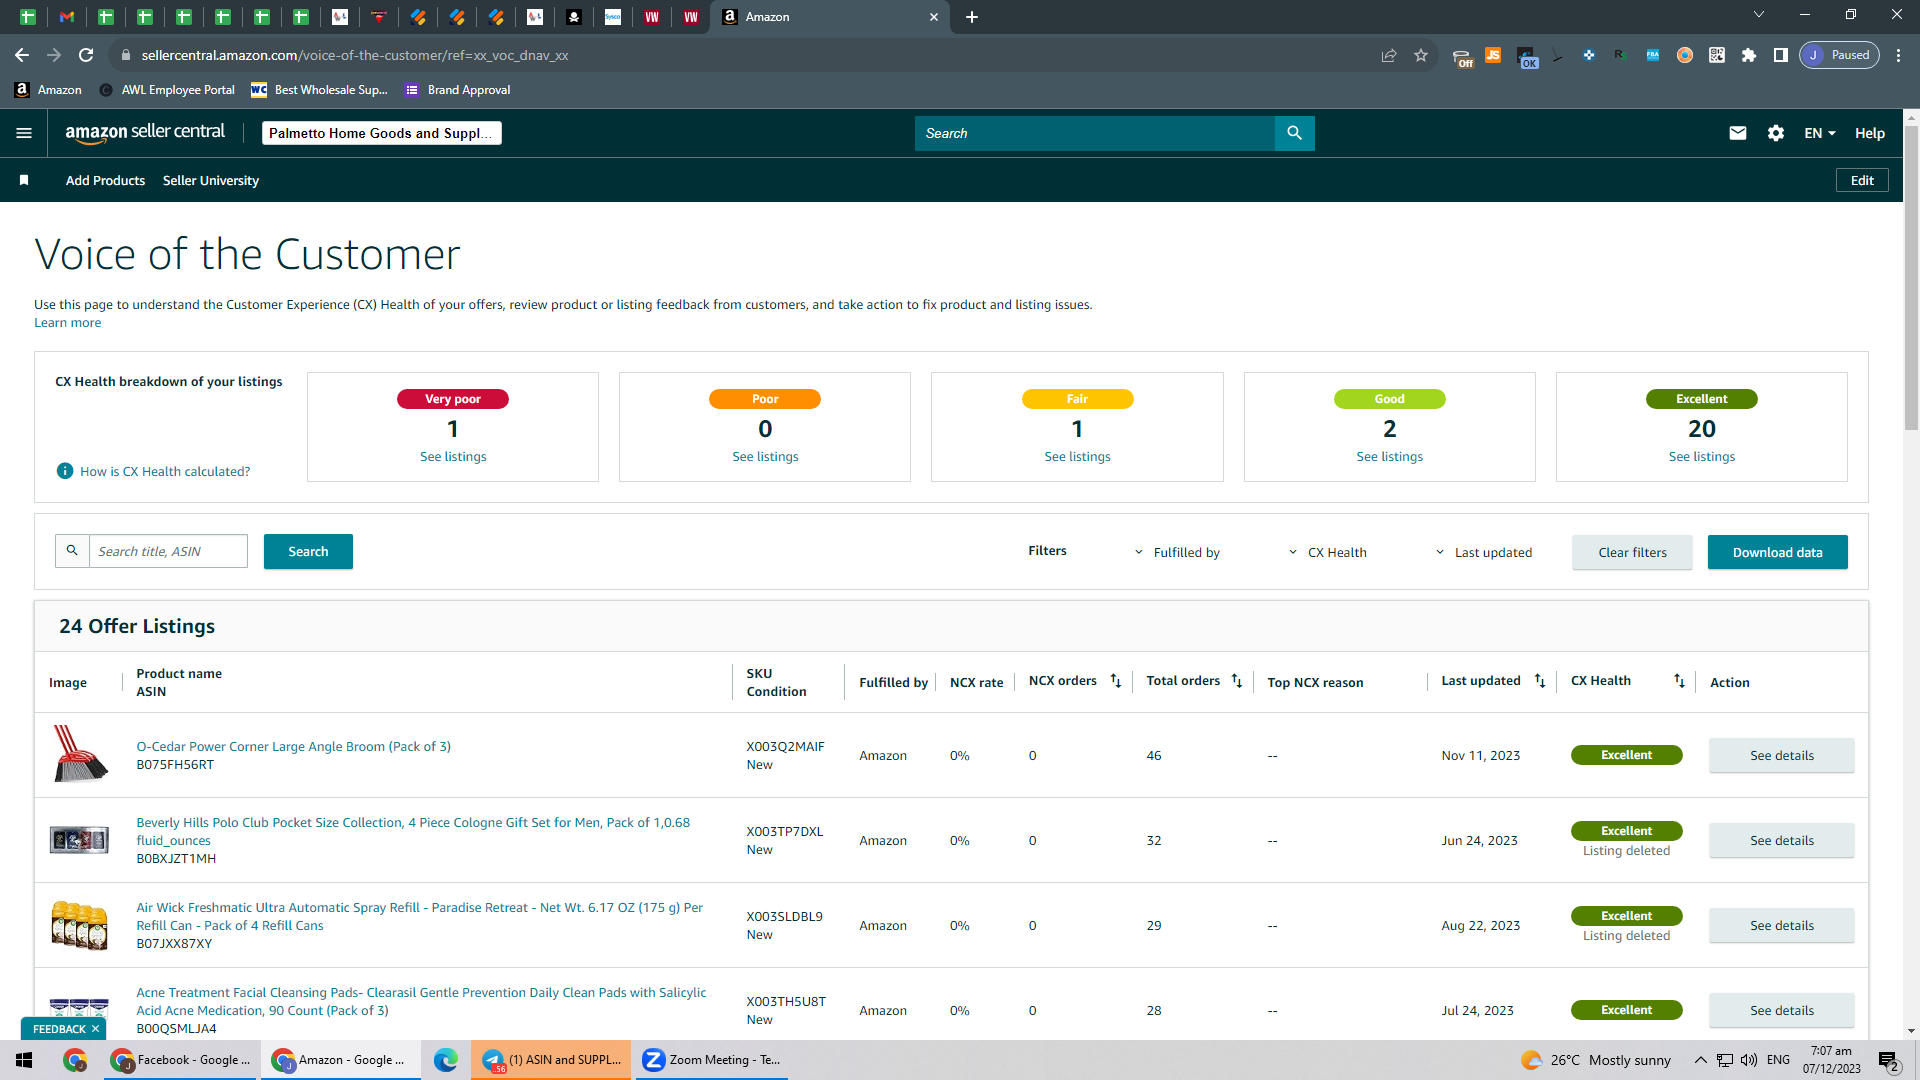The width and height of the screenshot is (1920, 1080).
Task: Expand the Fulfilled by filter dropdown
Action: 1177,552
